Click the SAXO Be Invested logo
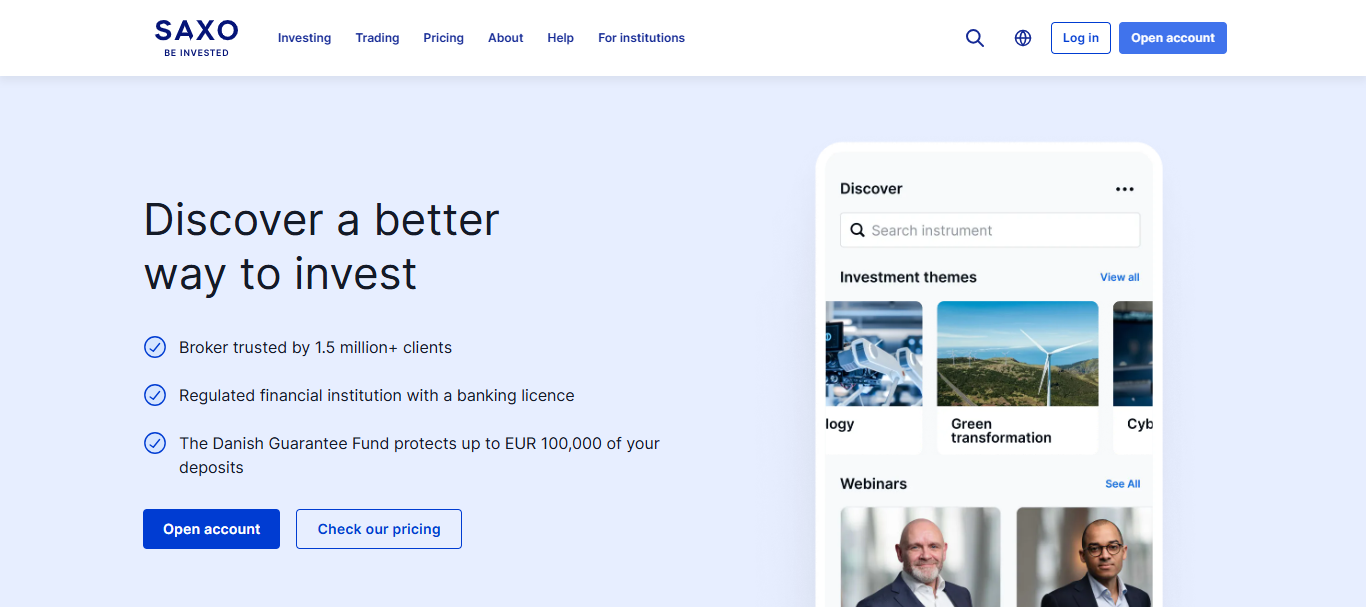 click(196, 38)
